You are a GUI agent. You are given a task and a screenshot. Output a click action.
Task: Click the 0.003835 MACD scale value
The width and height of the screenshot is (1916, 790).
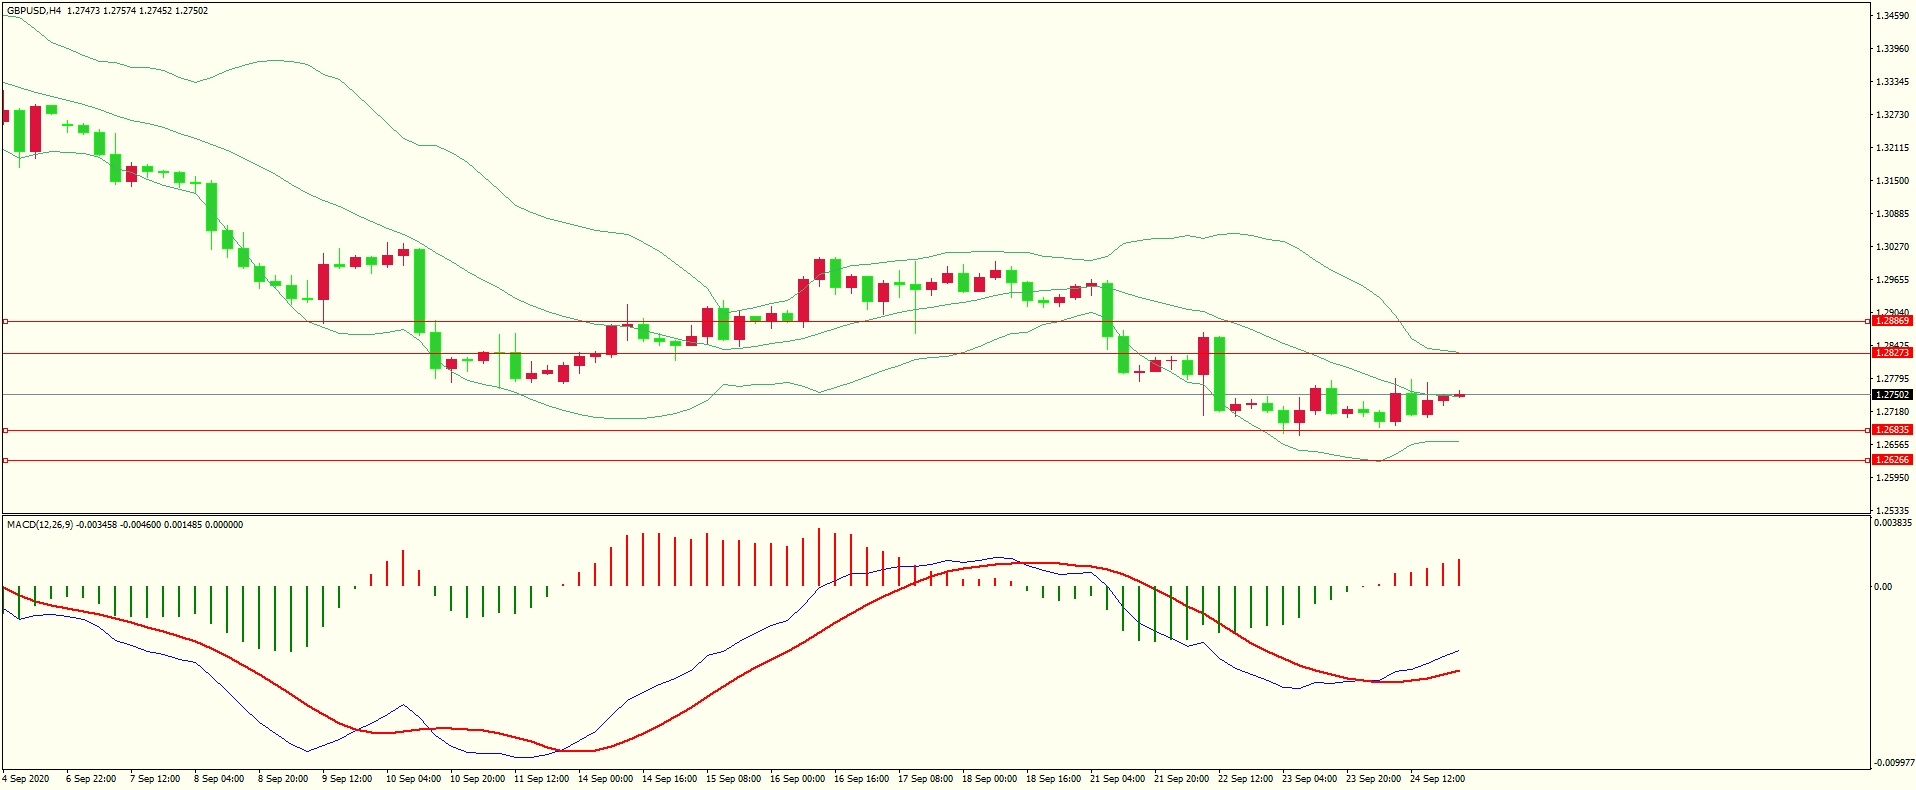(1893, 523)
